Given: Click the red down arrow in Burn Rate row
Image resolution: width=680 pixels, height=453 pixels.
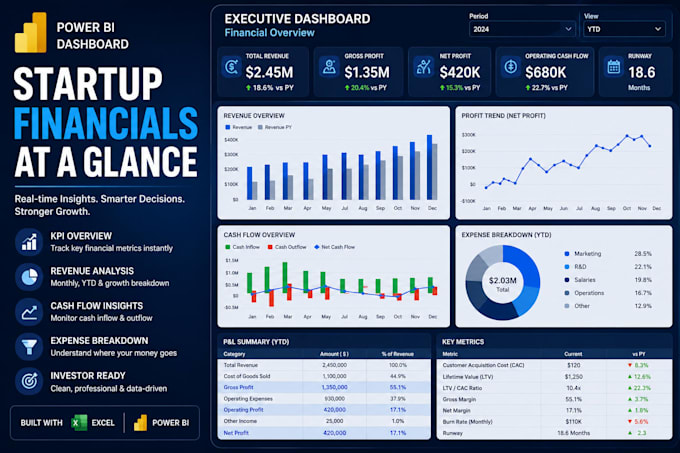Looking at the screenshot, I should click(630, 421).
